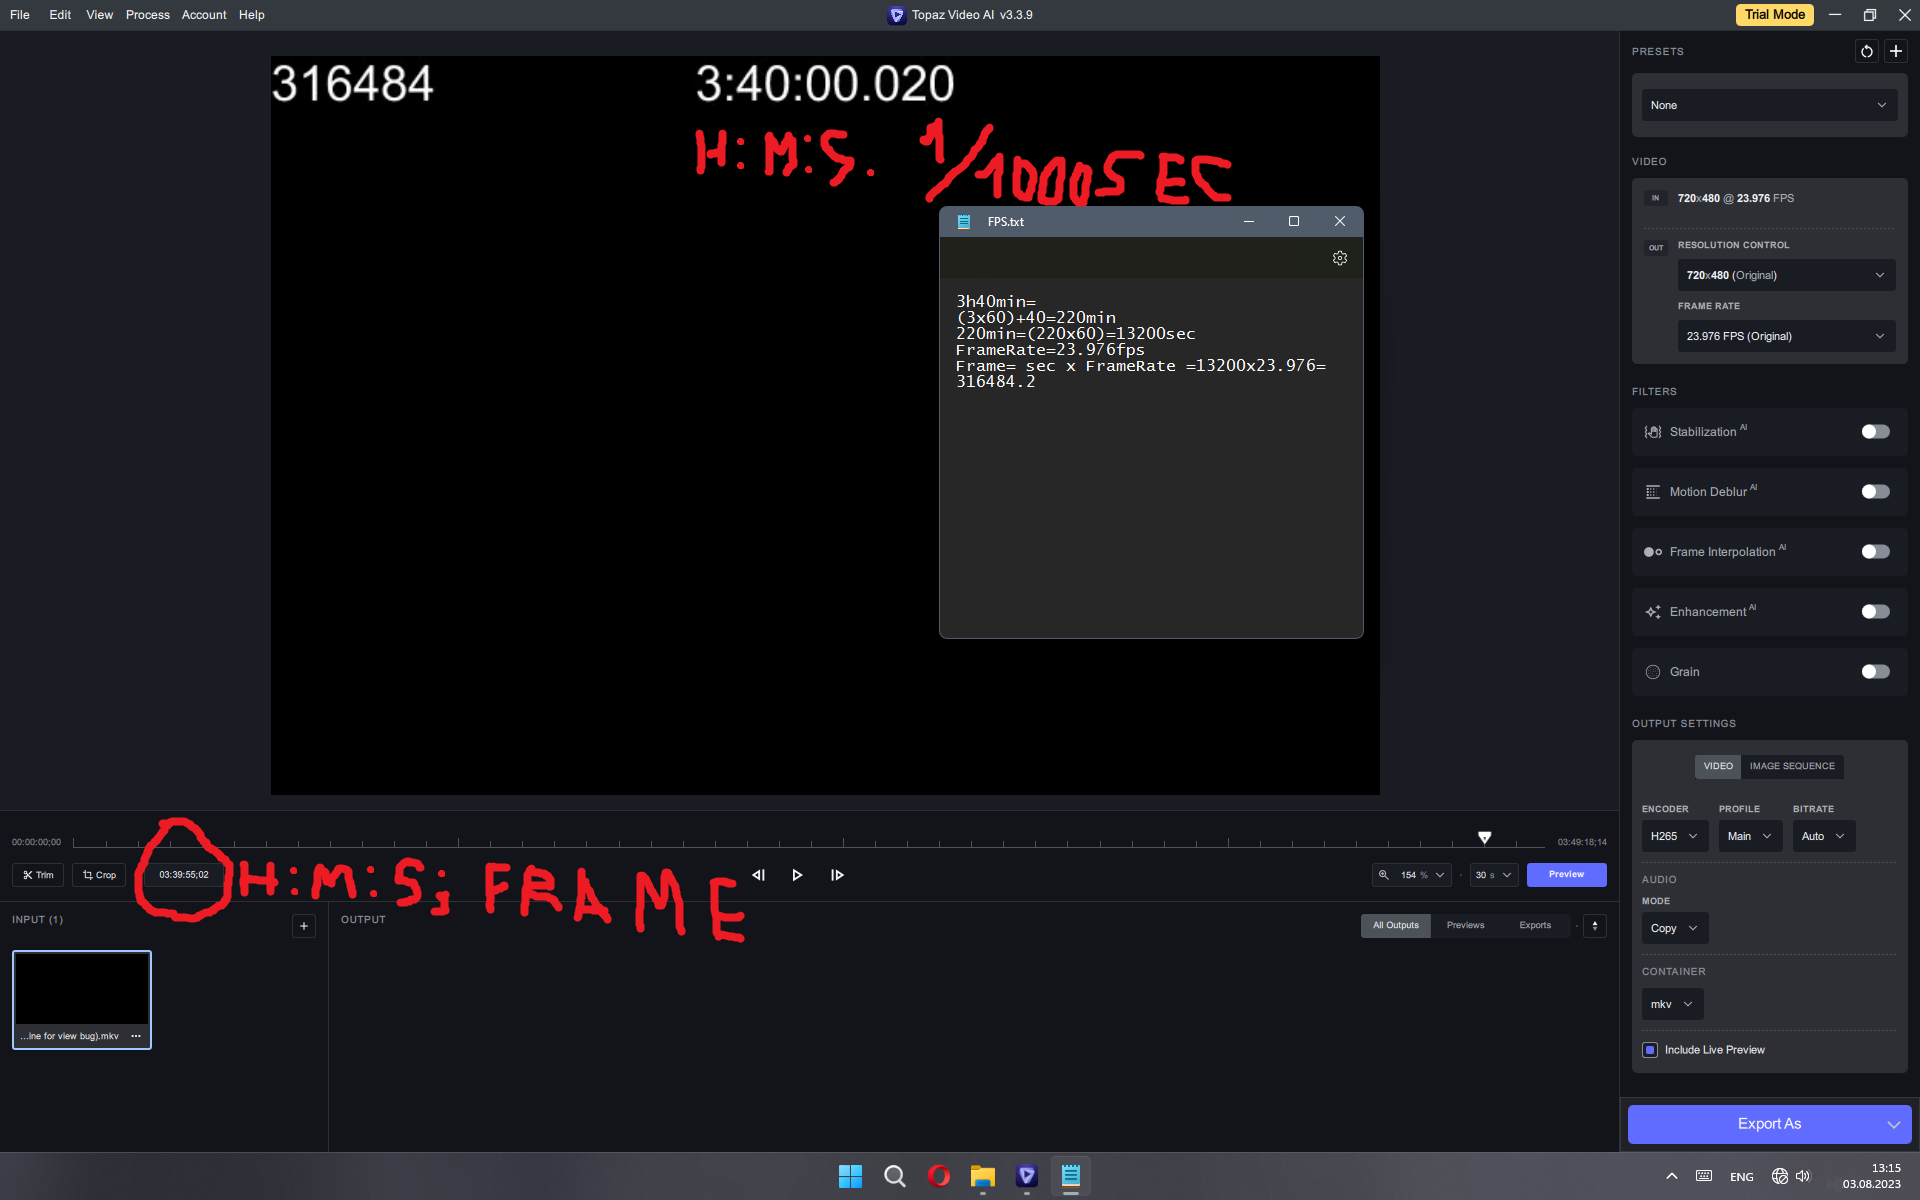Enable the Grain filter
The image size is (1920, 1200).
pos(1875,672)
